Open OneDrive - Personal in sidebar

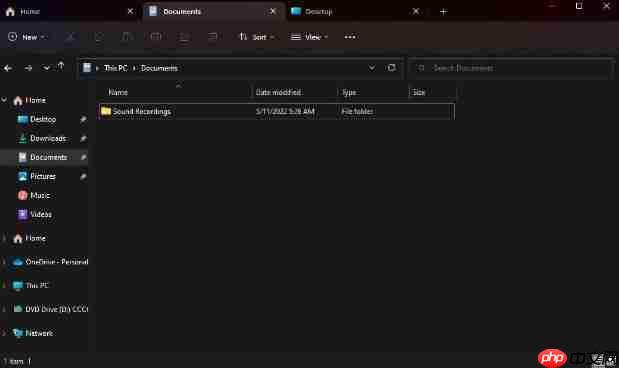click(x=56, y=262)
